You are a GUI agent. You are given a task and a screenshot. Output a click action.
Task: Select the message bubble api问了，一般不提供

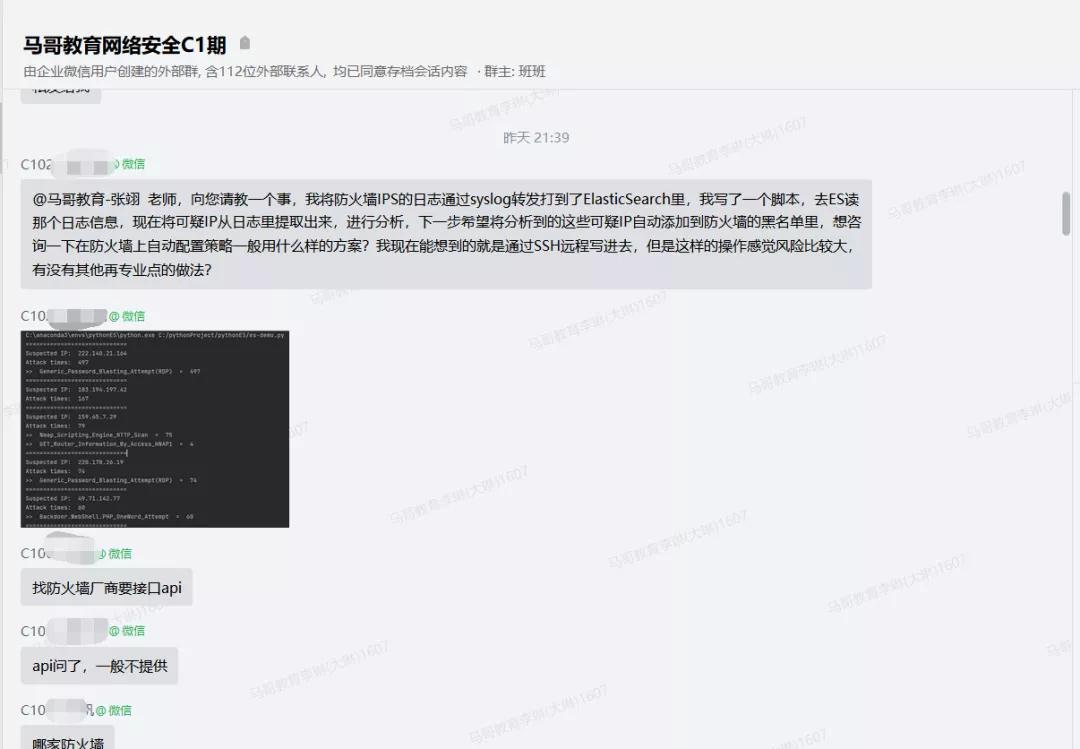(99, 665)
